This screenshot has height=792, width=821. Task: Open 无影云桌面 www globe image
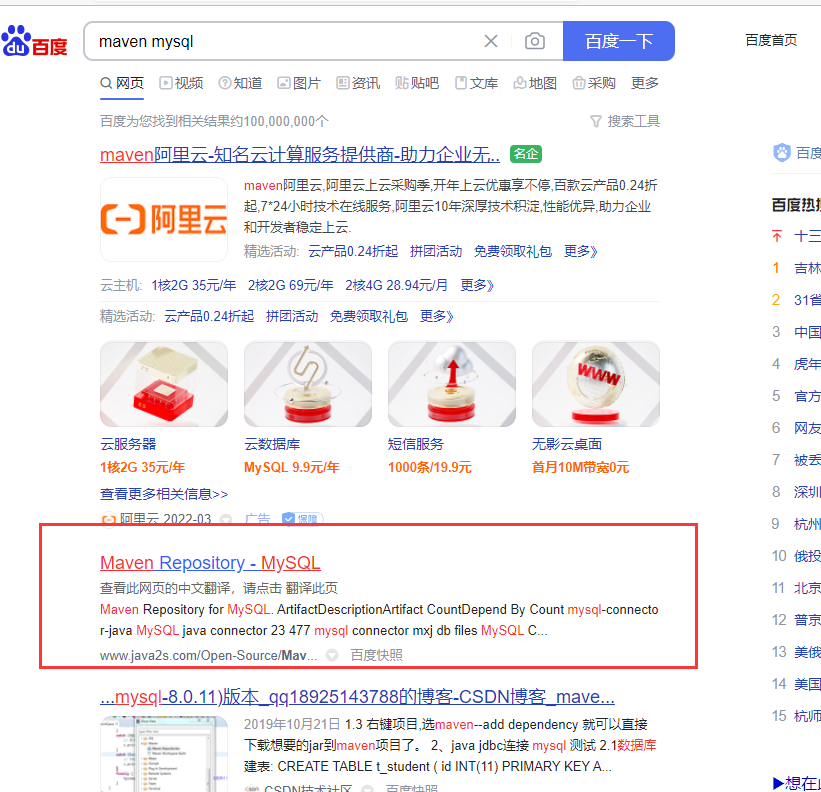596,384
